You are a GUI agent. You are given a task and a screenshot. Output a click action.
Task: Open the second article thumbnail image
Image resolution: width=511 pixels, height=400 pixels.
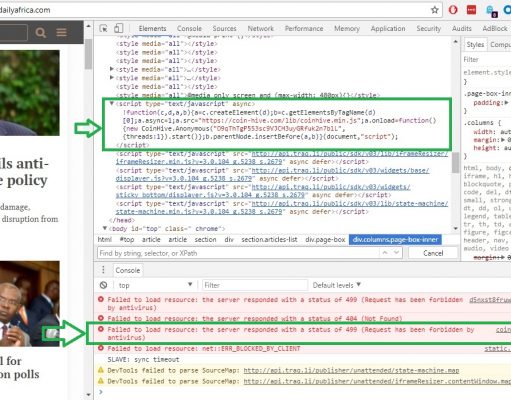pos(30,304)
